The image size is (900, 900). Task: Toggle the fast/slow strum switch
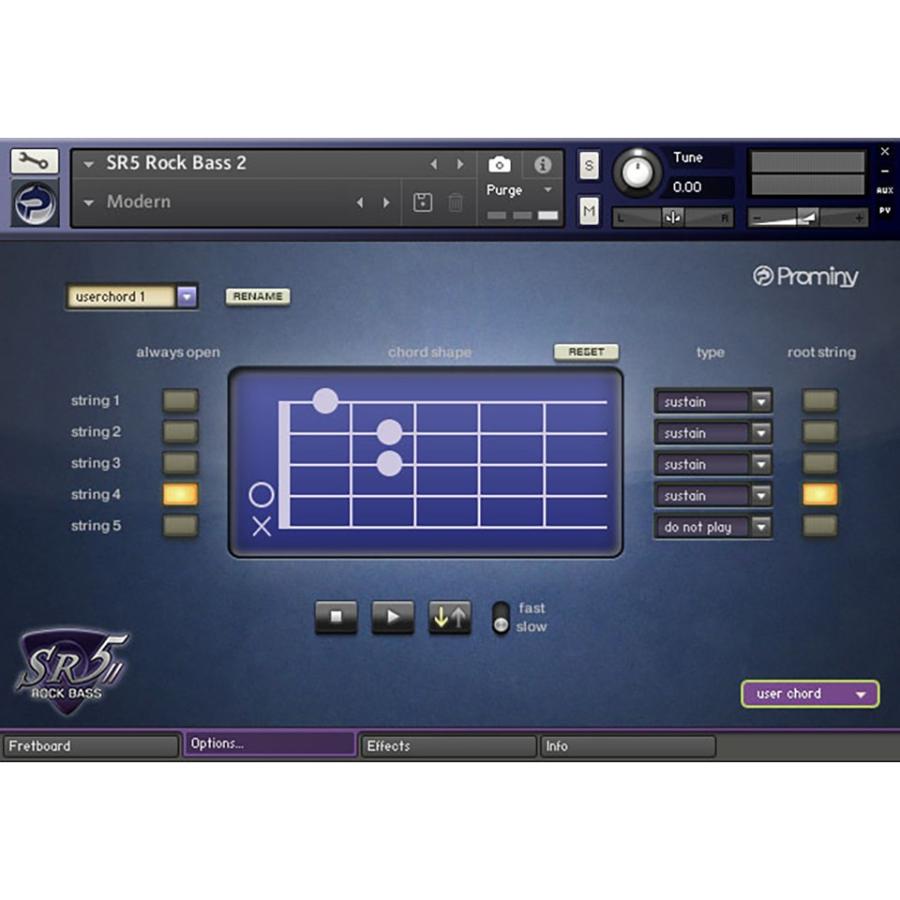pos(498,617)
